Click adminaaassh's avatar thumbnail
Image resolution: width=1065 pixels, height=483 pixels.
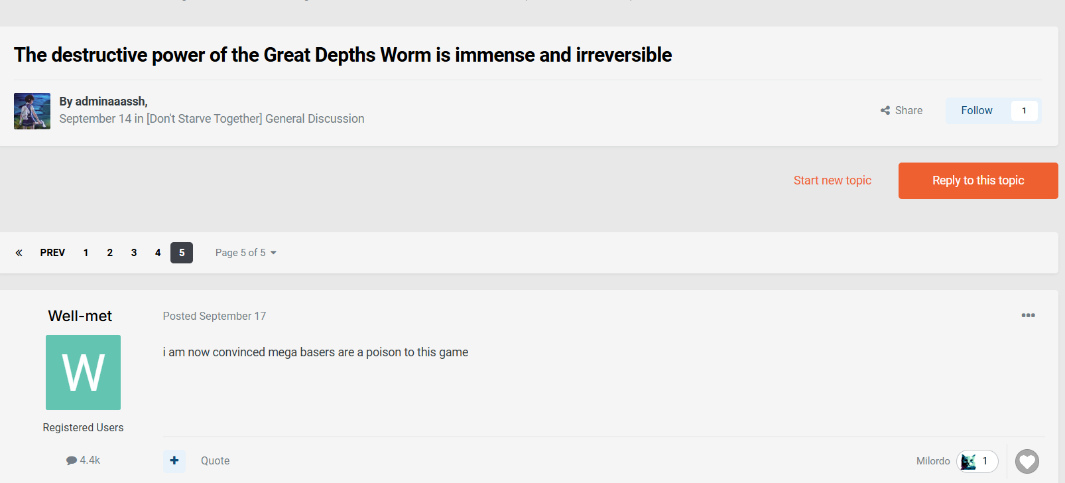point(32,111)
